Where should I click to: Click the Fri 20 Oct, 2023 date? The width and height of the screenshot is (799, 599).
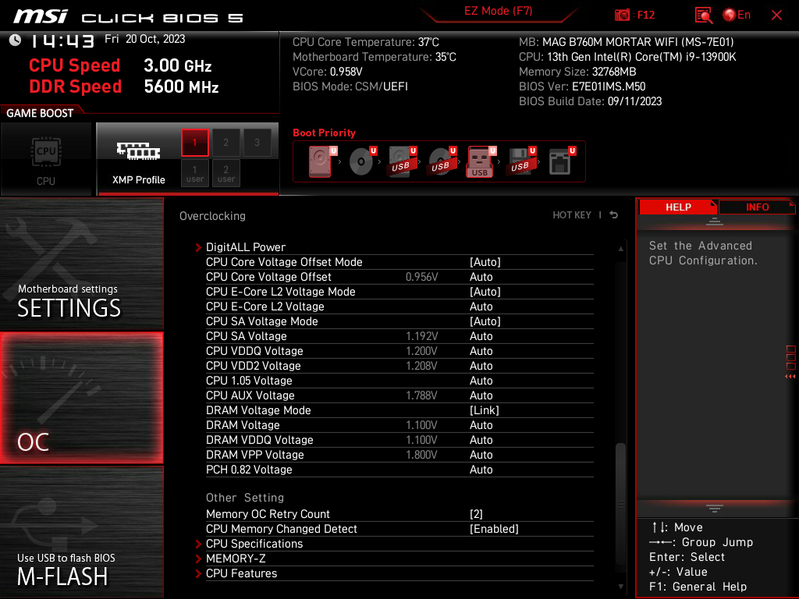[145, 39]
